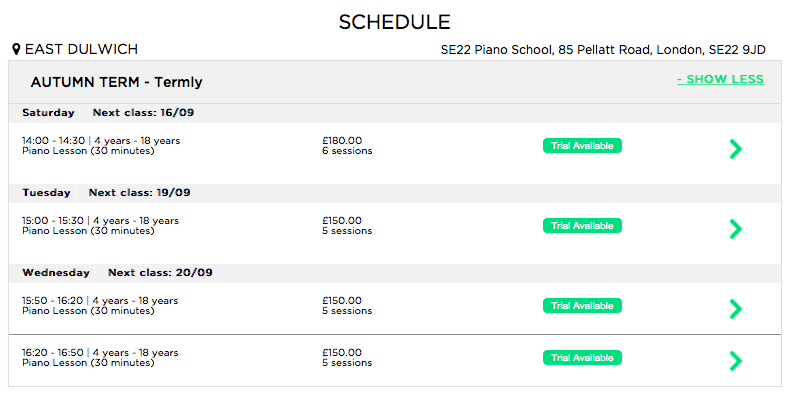
Task: Open Wednesday 15:50 class via green arrow
Action: [736, 309]
